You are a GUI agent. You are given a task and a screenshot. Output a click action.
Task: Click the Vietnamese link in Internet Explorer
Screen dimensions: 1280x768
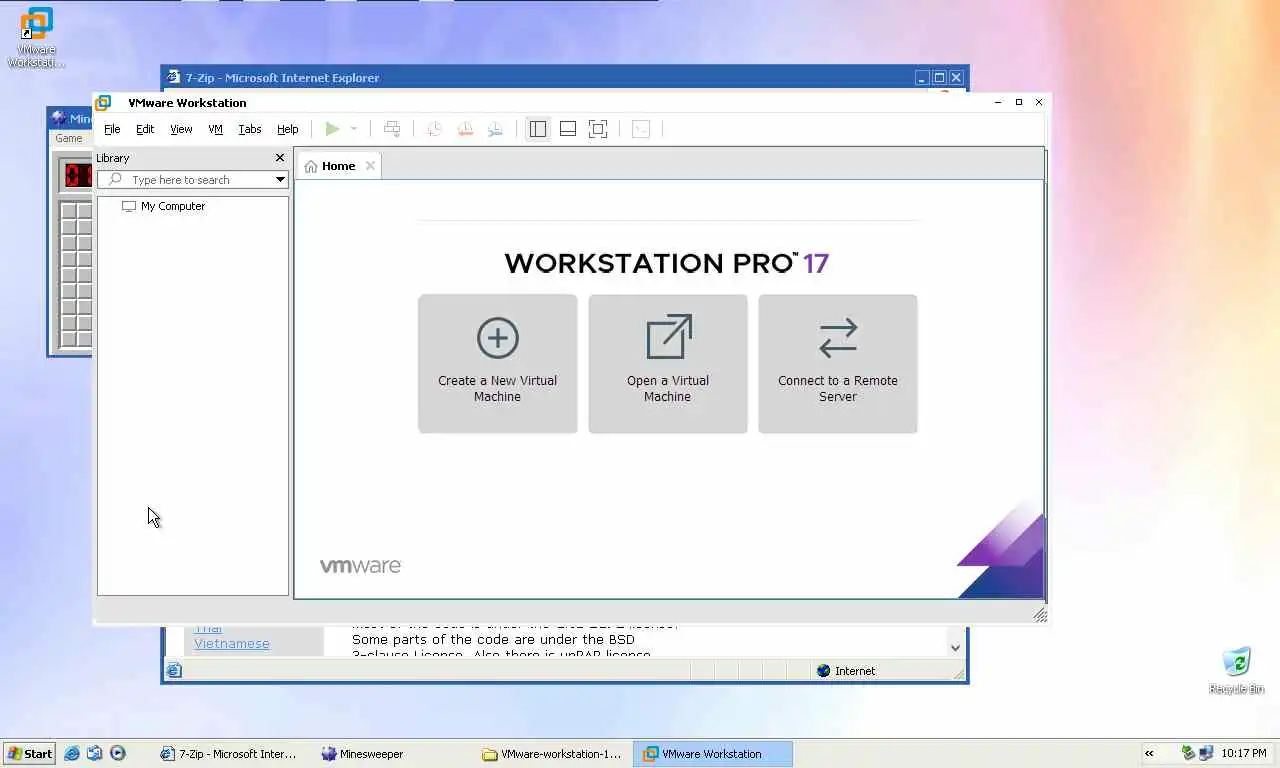tap(232, 644)
